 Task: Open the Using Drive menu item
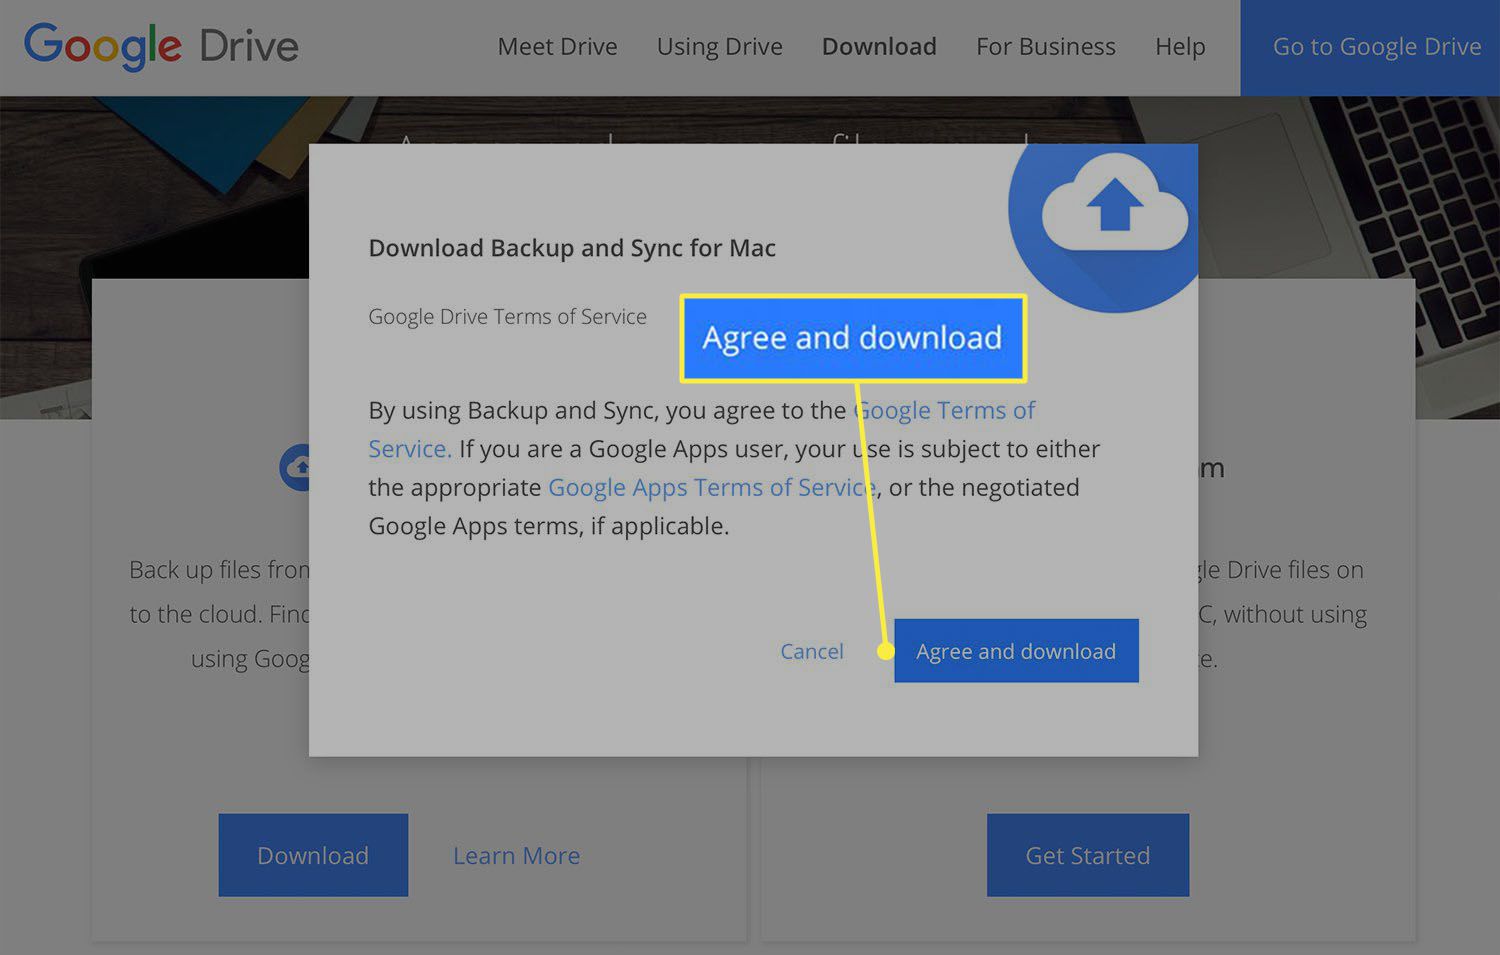click(719, 47)
